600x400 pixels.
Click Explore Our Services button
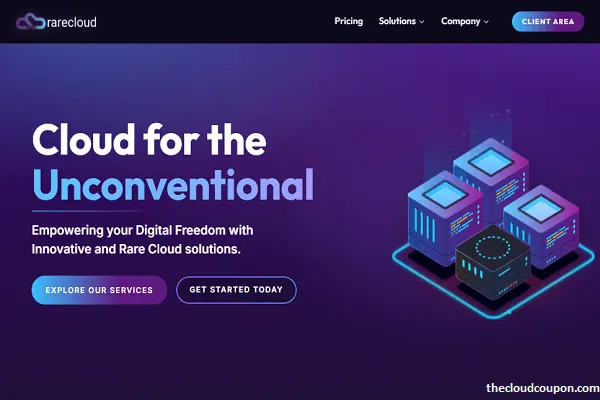tap(99, 290)
